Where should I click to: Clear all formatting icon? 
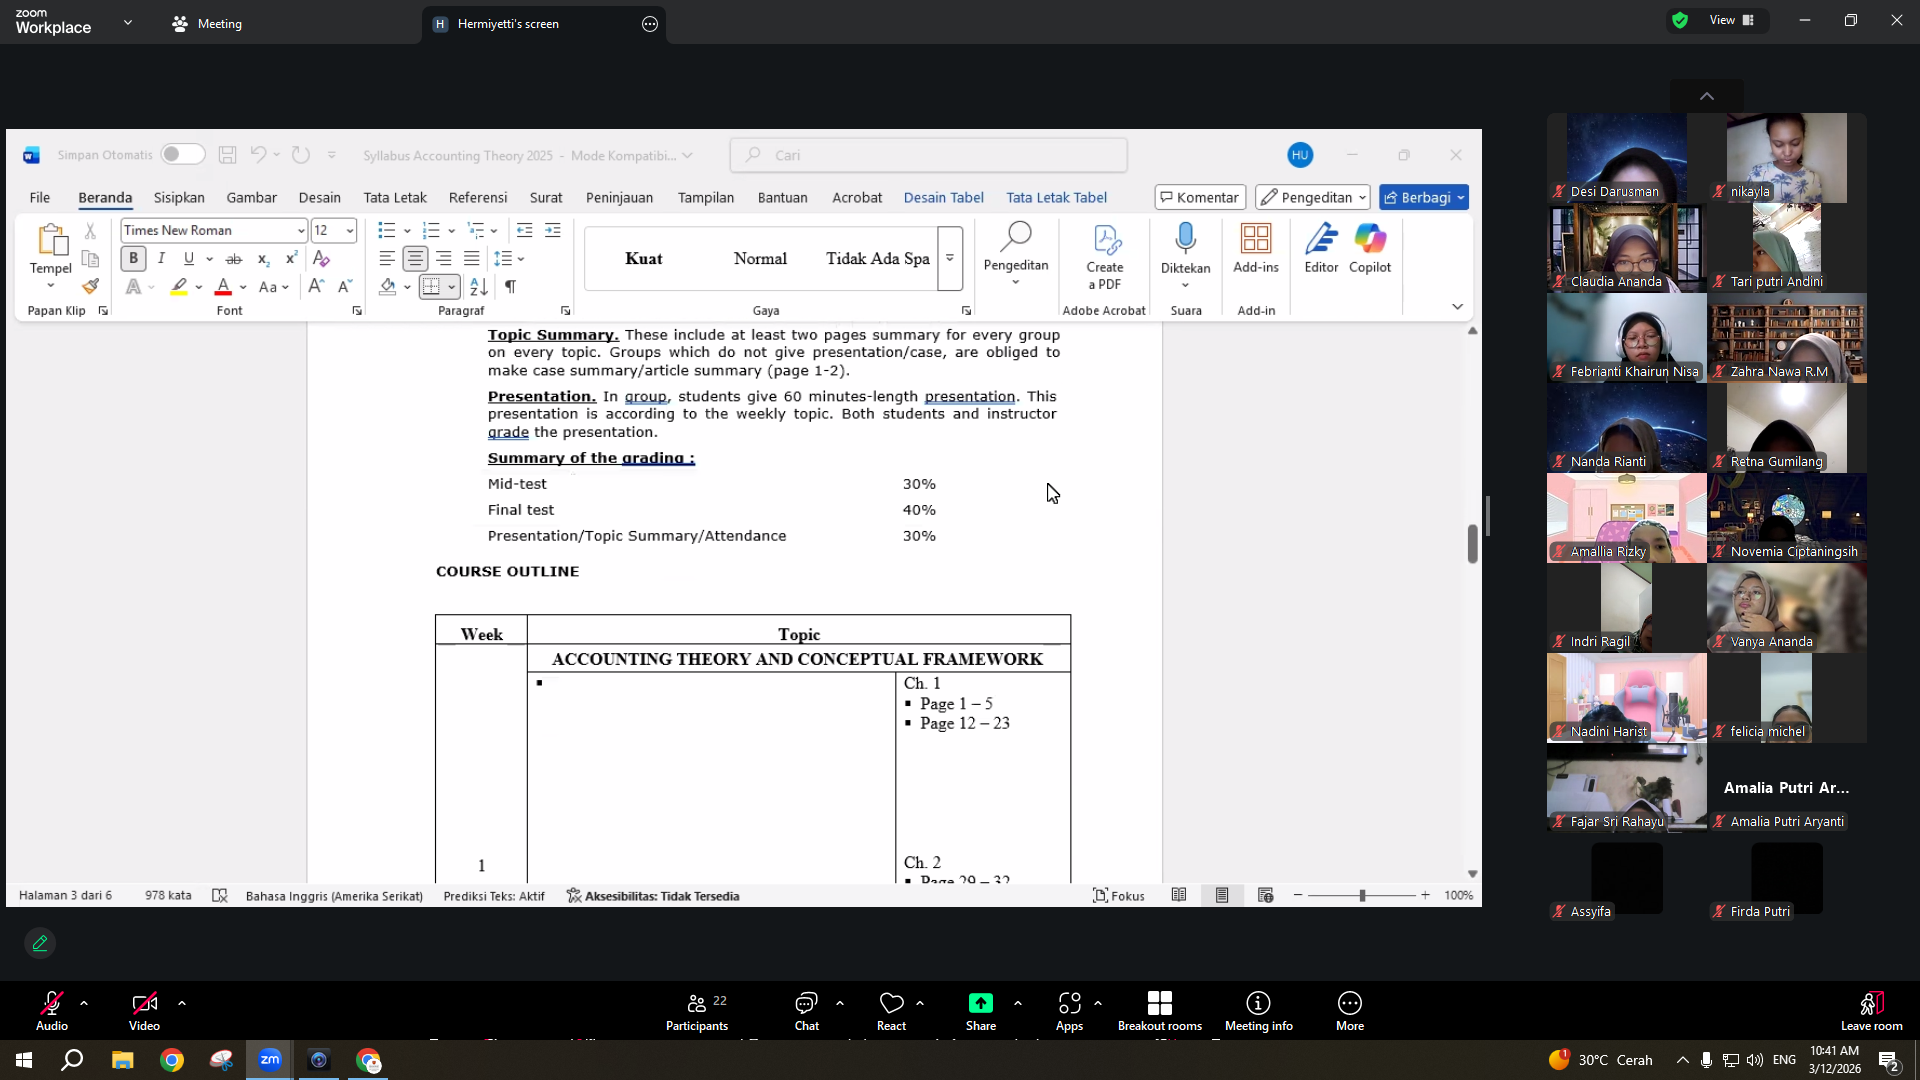click(321, 258)
